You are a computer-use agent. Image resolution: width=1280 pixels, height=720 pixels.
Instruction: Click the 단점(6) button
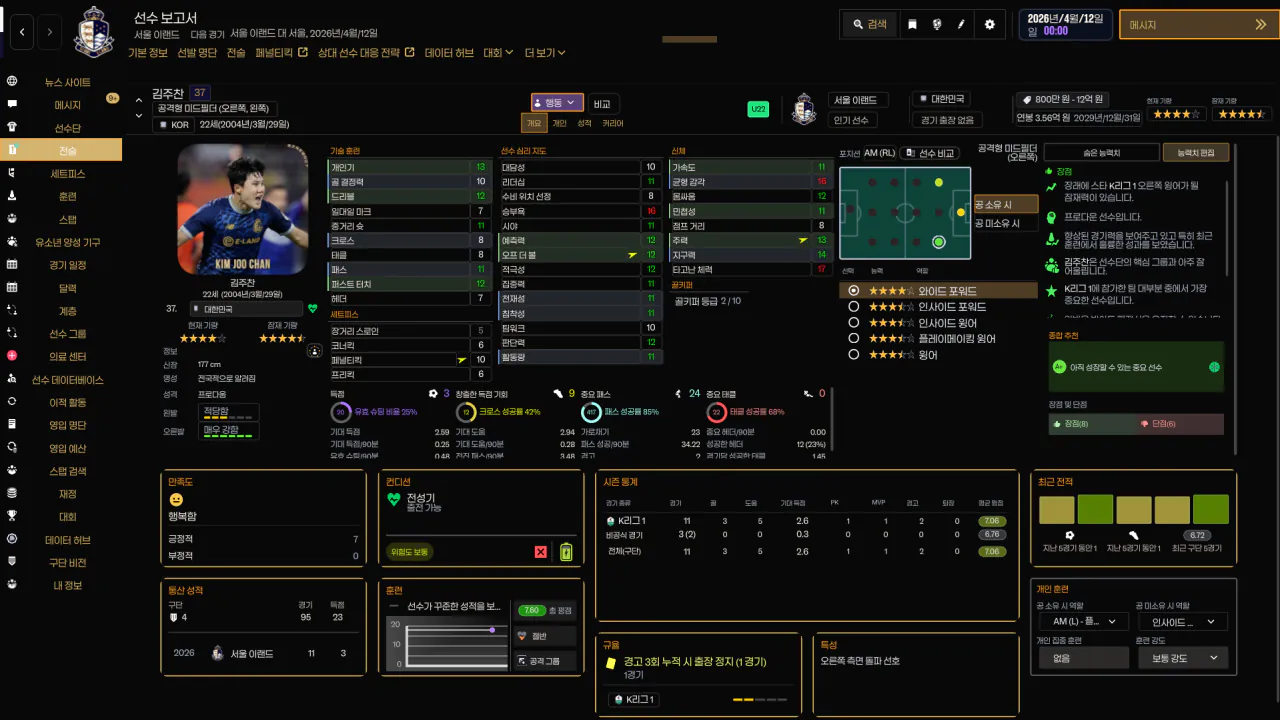1178,424
